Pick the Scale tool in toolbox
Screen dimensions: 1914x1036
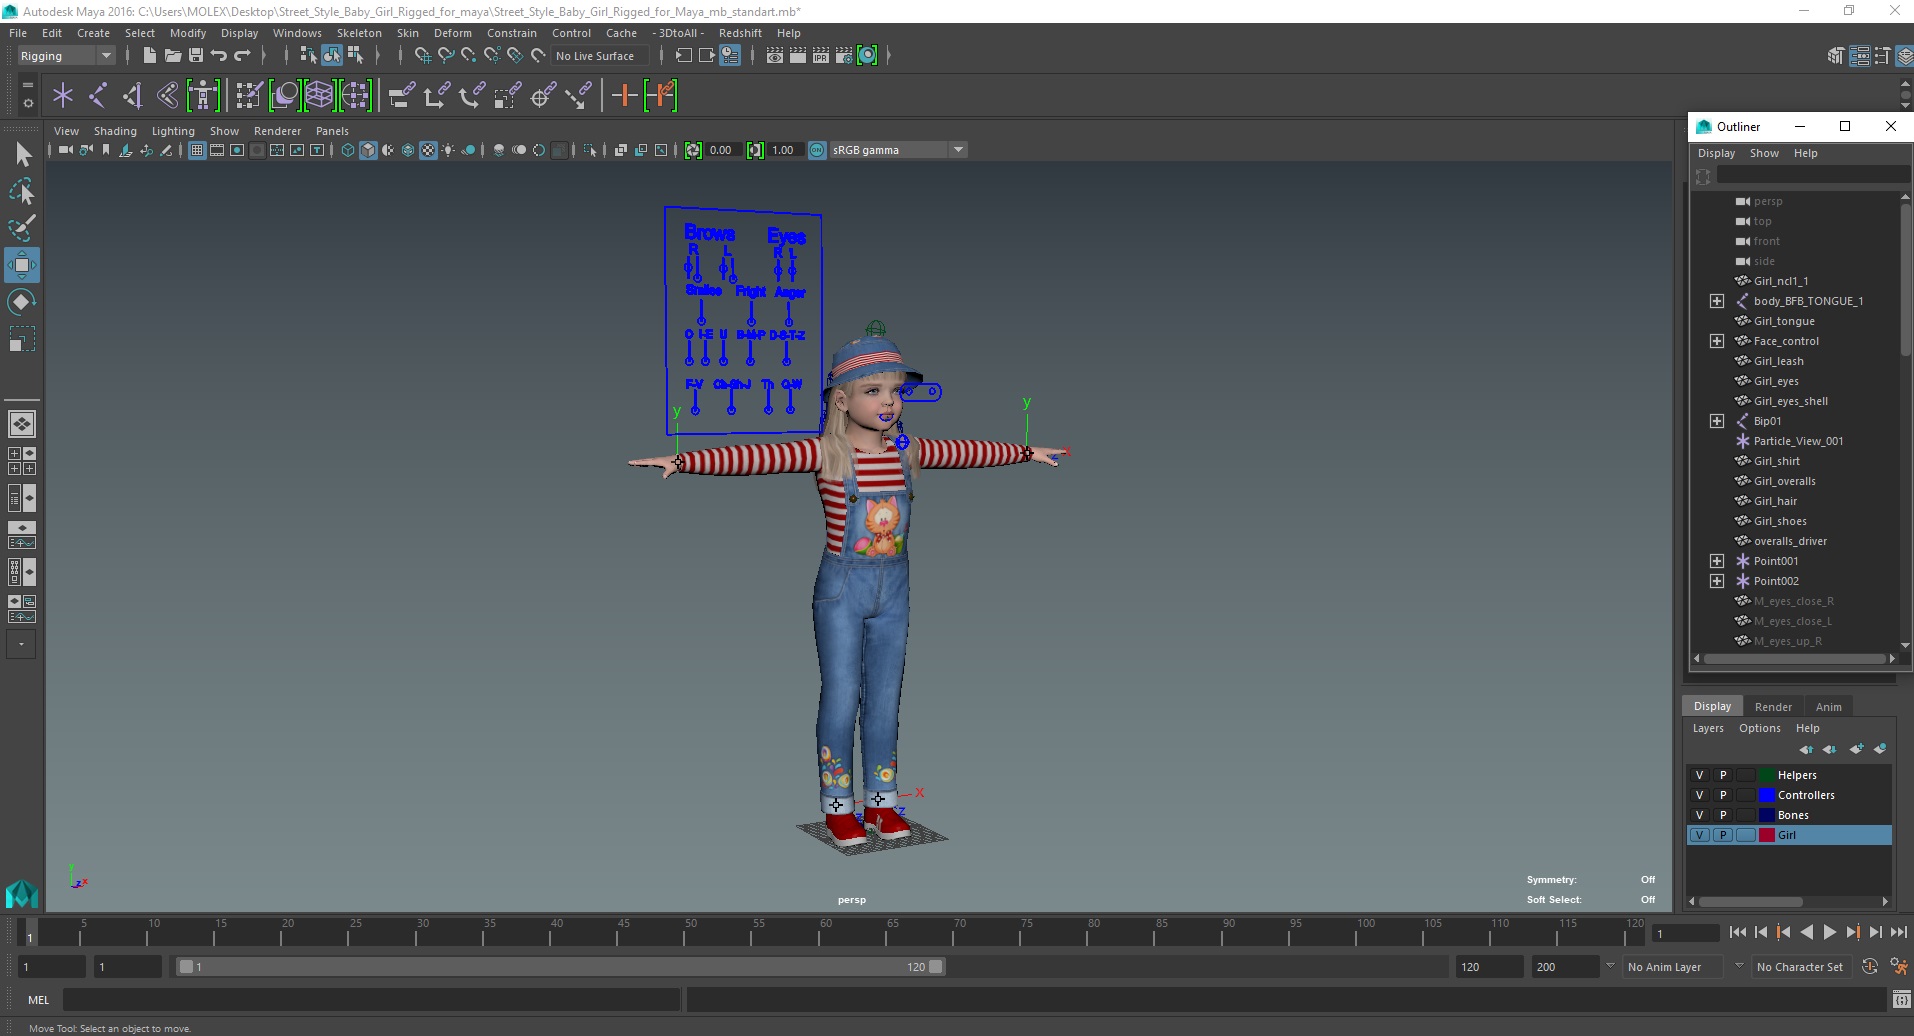[22, 339]
